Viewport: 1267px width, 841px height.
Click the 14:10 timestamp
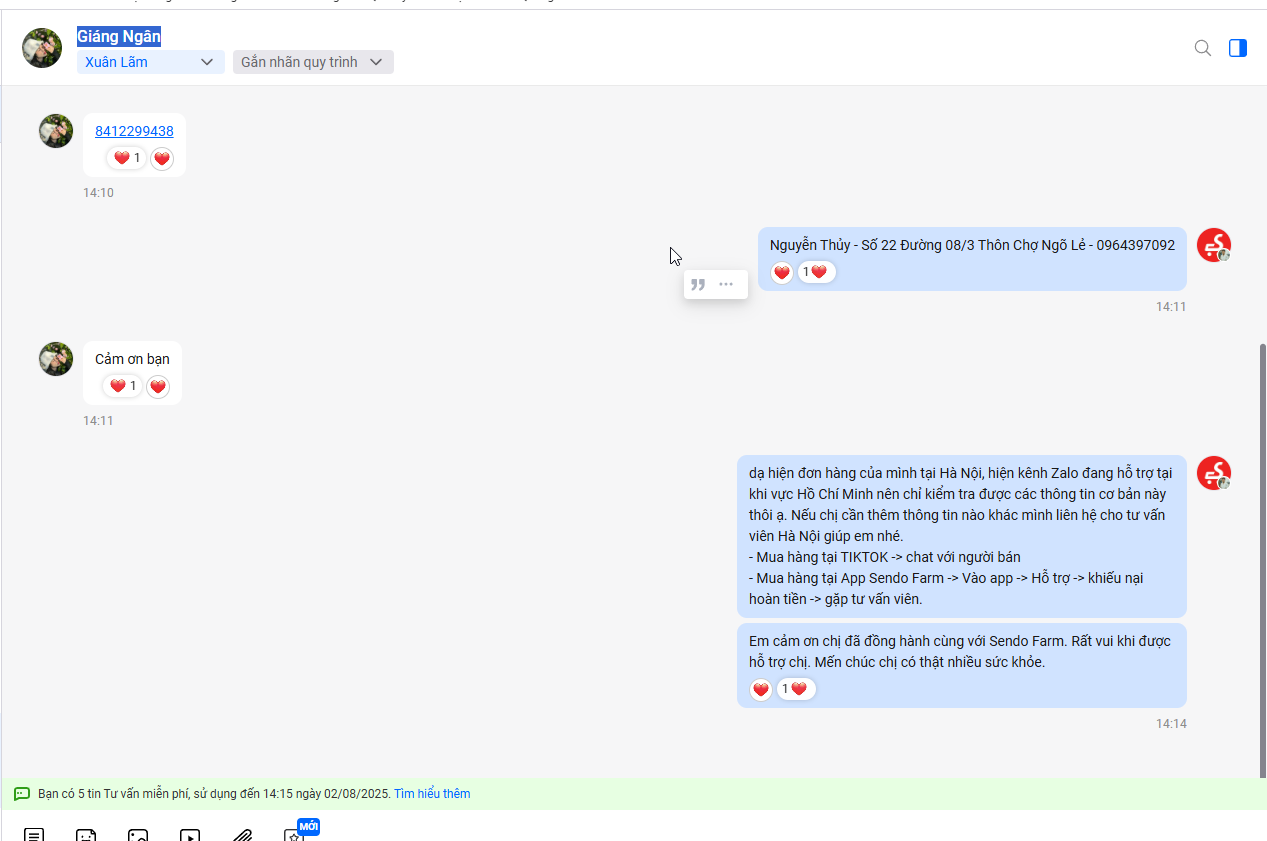point(98,193)
